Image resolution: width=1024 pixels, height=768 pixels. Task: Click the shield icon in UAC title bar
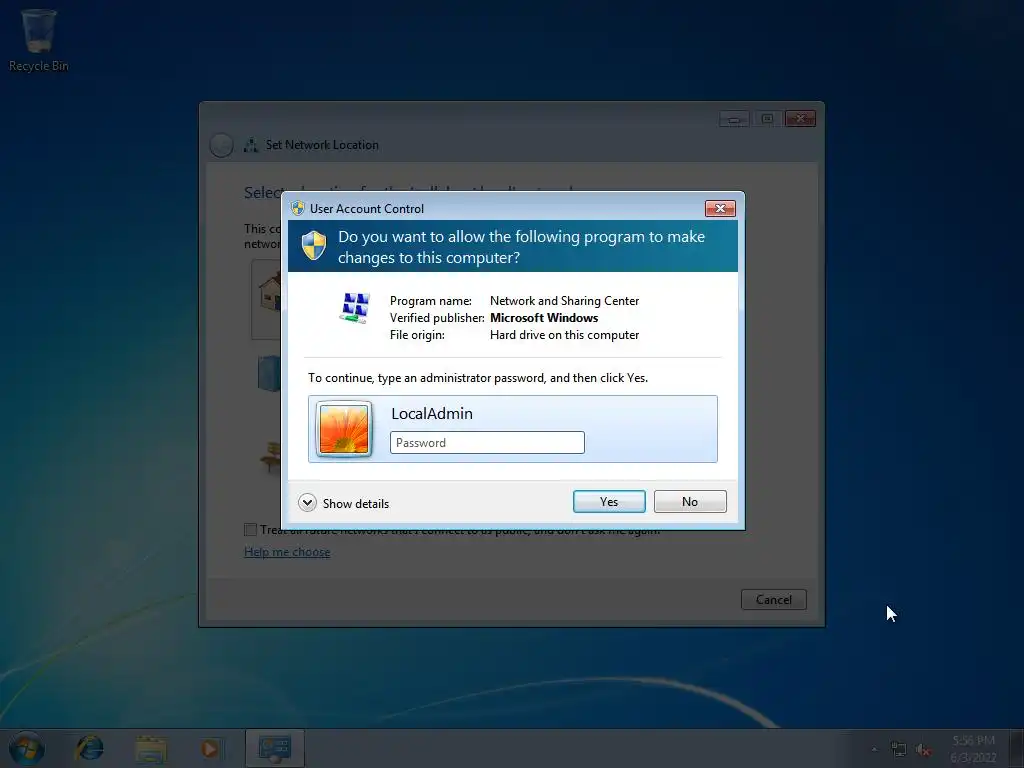[x=298, y=208]
